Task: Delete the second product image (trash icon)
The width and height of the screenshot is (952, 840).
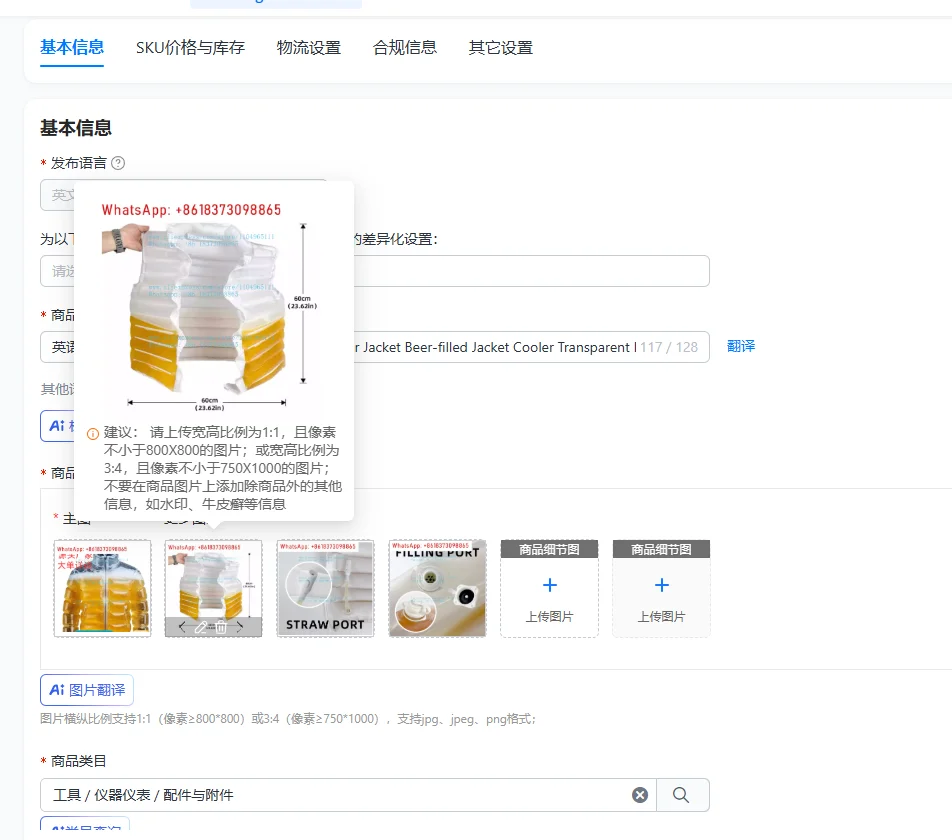Action: [x=221, y=627]
